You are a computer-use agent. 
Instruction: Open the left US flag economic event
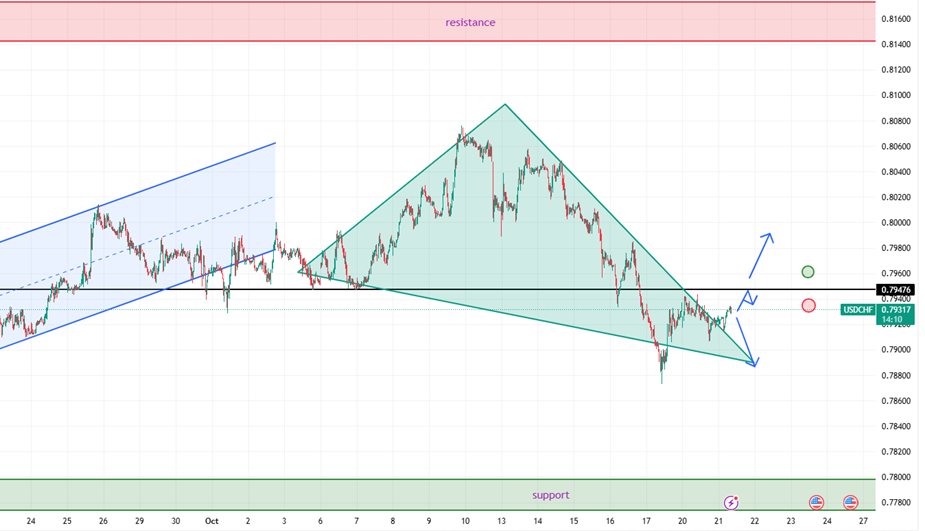816,501
